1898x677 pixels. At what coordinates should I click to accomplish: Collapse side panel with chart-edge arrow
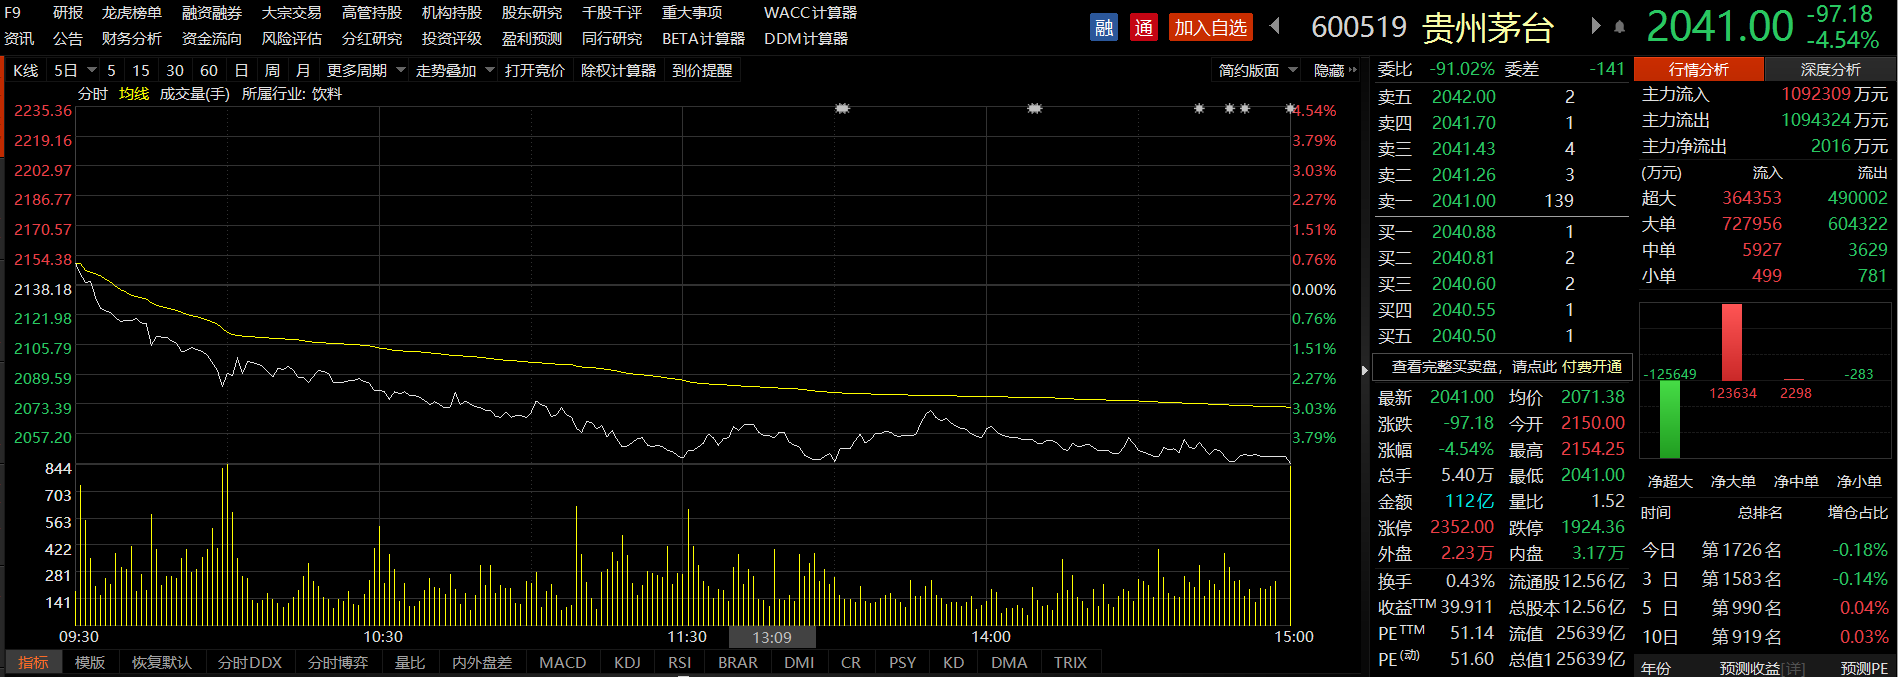[1365, 371]
